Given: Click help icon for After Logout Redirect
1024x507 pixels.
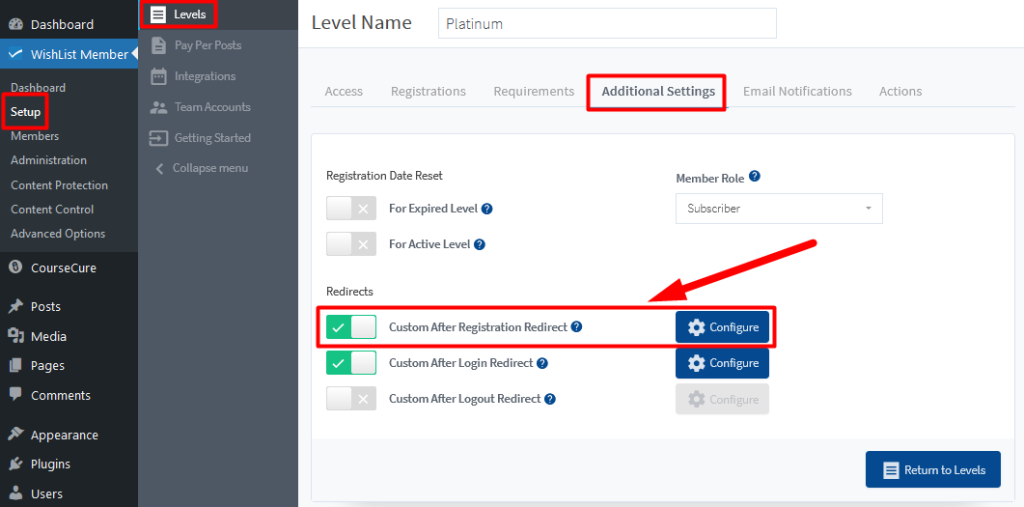Looking at the screenshot, I should pyautogui.click(x=550, y=399).
